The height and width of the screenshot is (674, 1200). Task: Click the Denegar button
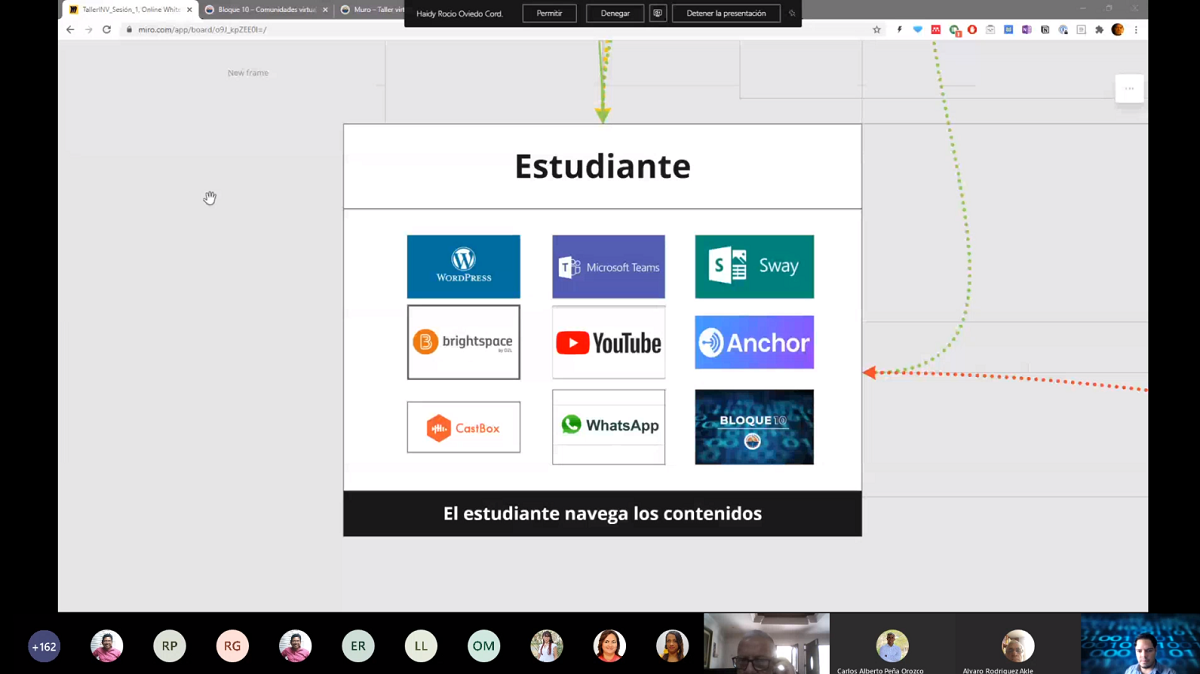[615, 14]
